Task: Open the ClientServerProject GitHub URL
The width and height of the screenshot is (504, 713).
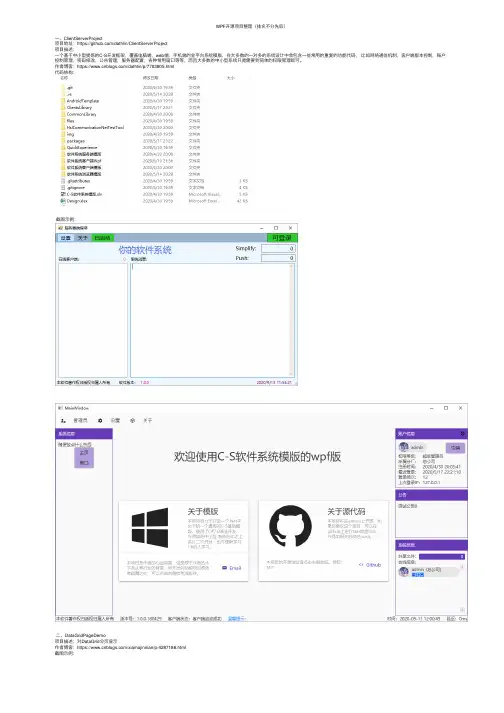Action: click(122, 44)
